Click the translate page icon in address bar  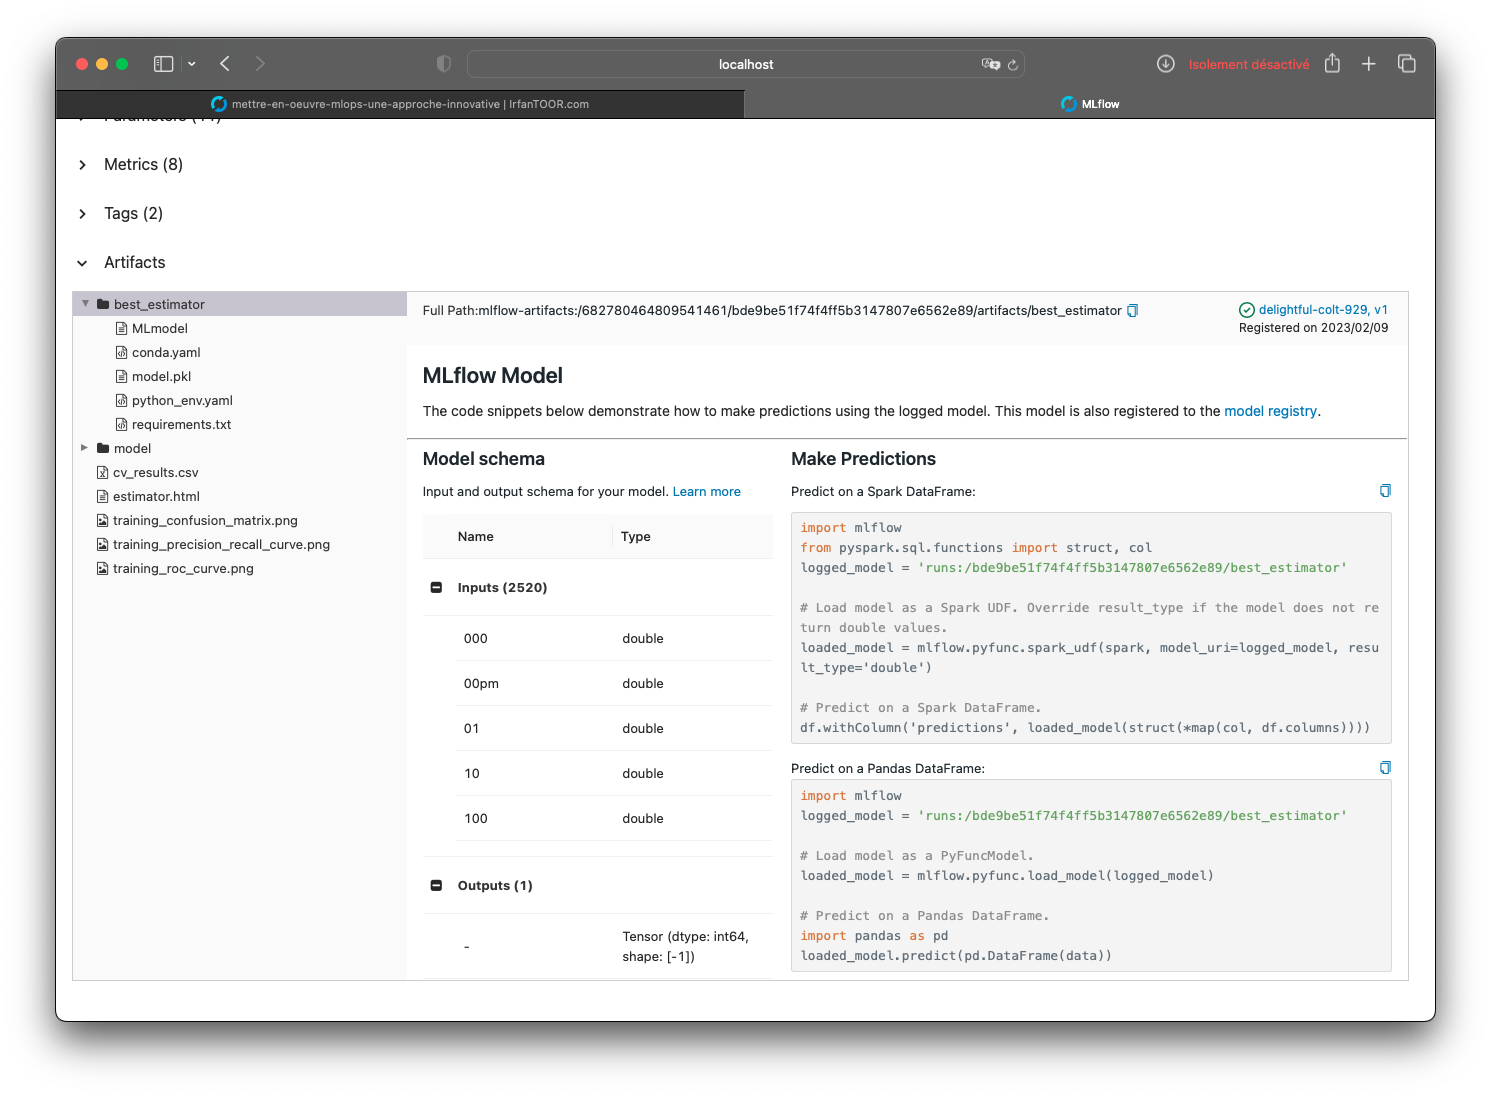[x=990, y=64]
